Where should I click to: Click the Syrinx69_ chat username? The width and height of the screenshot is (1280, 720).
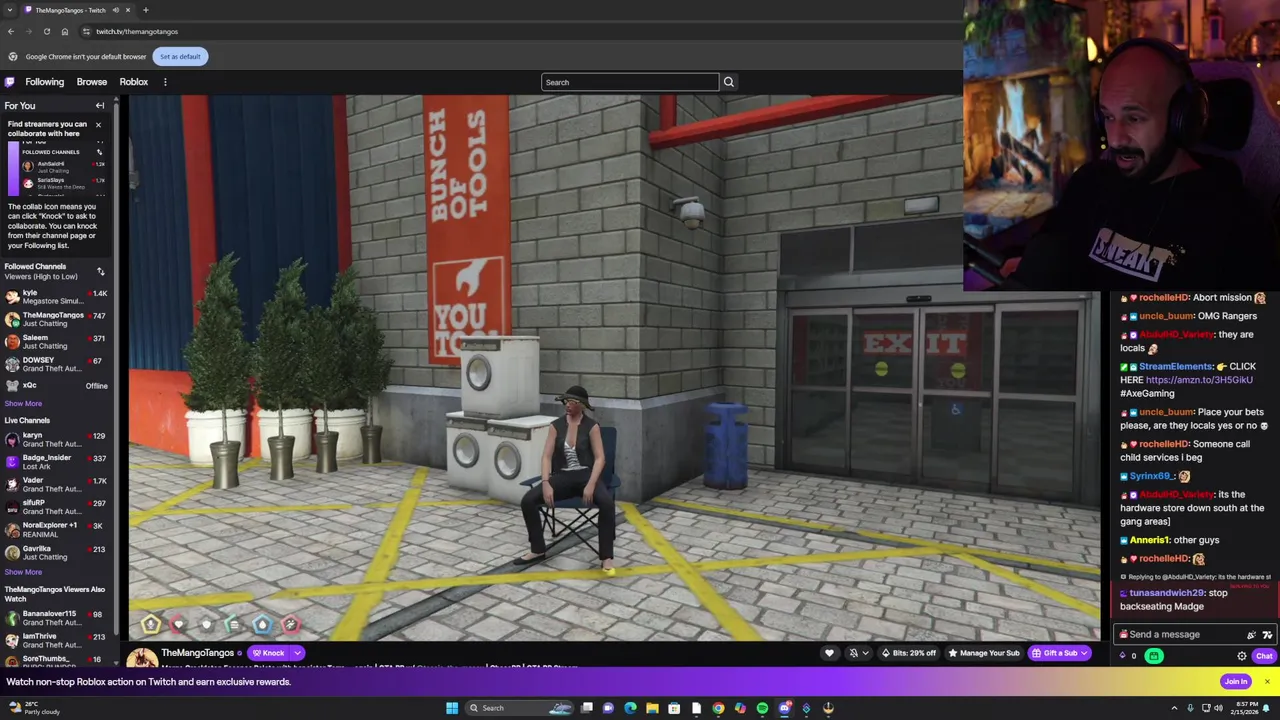(1152, 476)
